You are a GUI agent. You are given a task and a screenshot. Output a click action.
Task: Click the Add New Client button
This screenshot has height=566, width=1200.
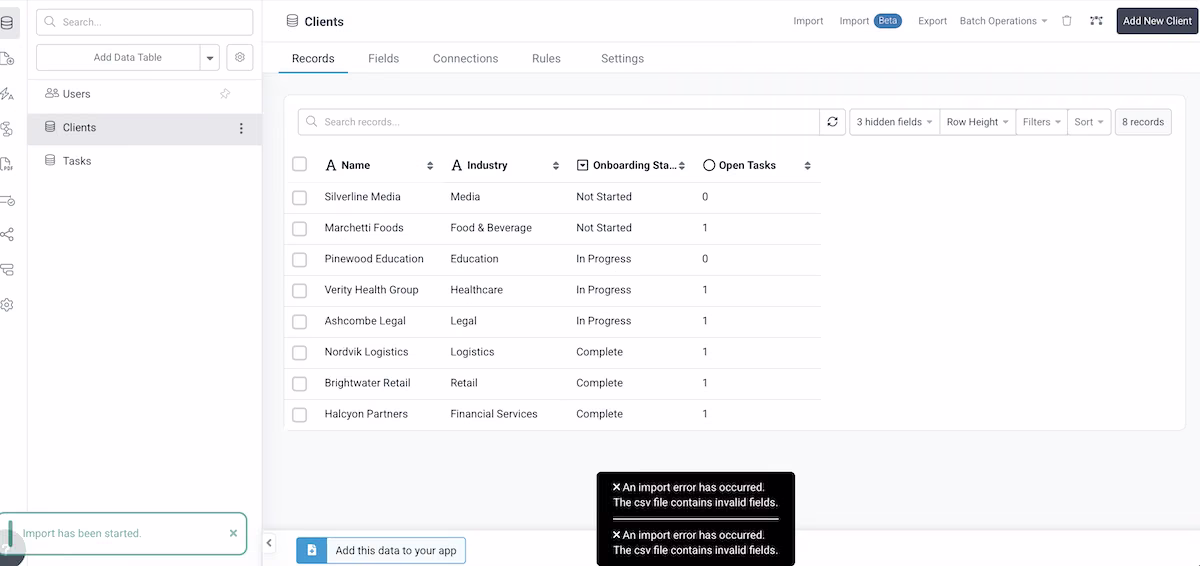(x=1157, y=21)
